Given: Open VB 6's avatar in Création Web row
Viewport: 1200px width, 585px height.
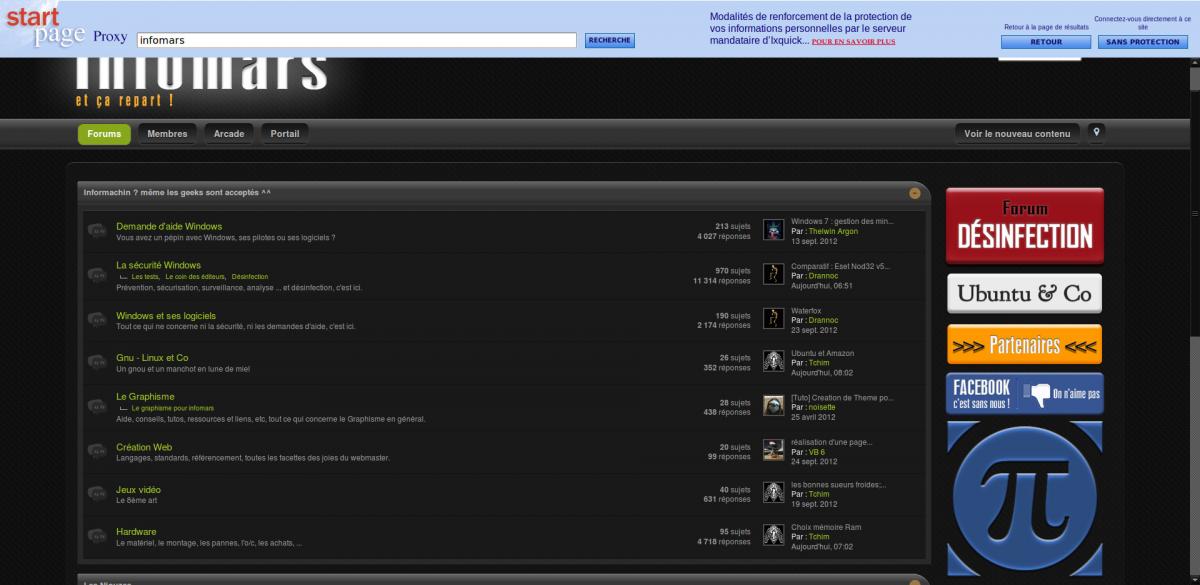Looking at the screenshot, I should (x=773, y=450).
